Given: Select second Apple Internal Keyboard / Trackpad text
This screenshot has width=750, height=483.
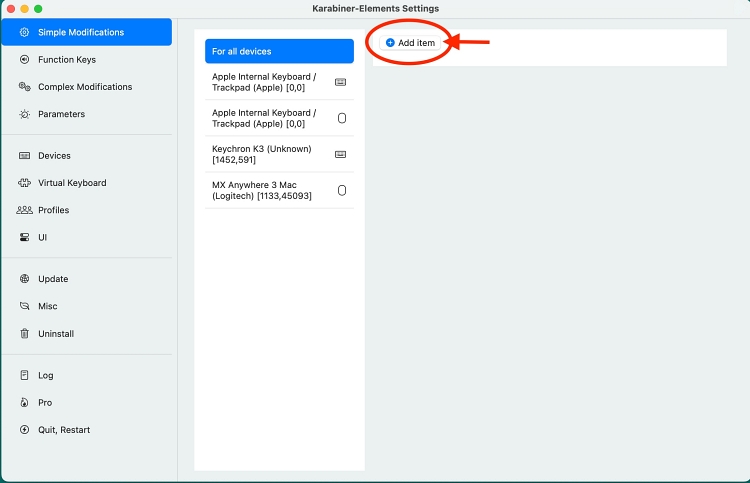Looking at the screenshot, I should tap(264, 118).
